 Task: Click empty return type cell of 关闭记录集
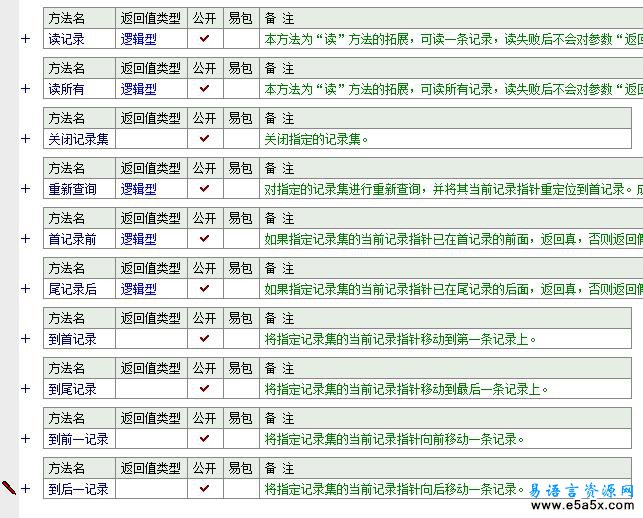click(151, 139)
